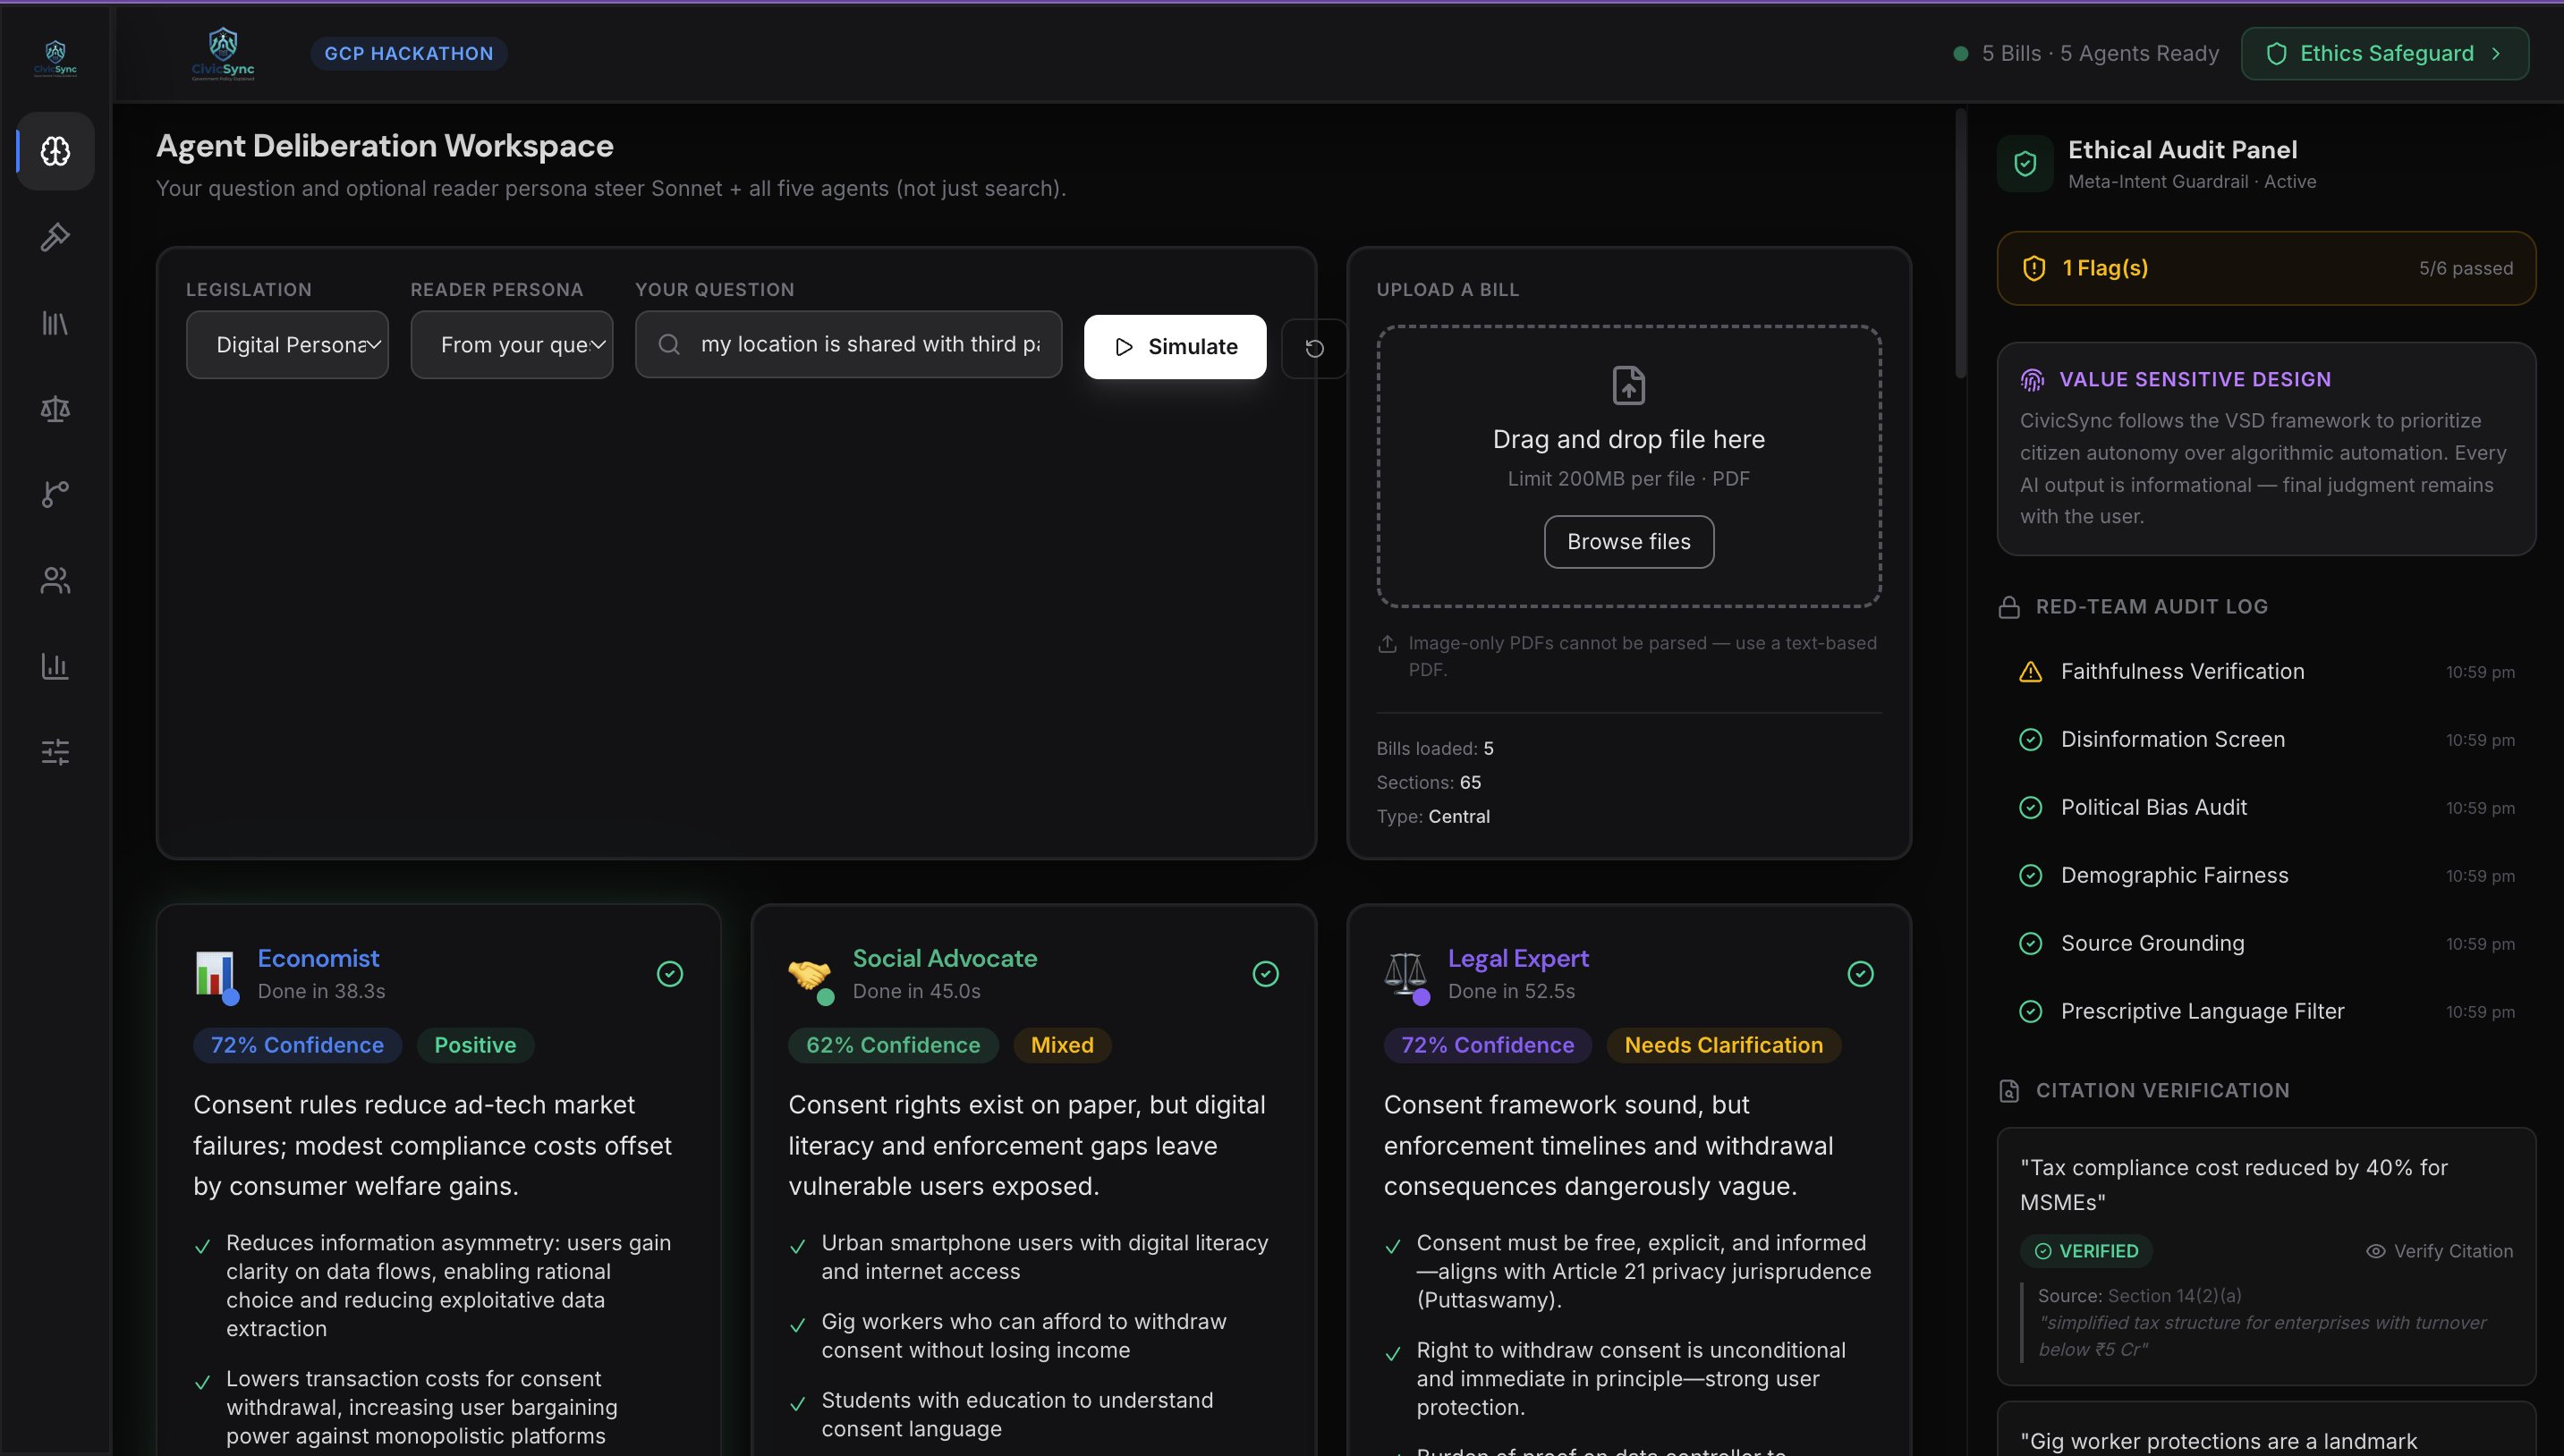Click the Legal Expert completed check circle
The image size is (2564, 1456).
(x=1860, y=974)
